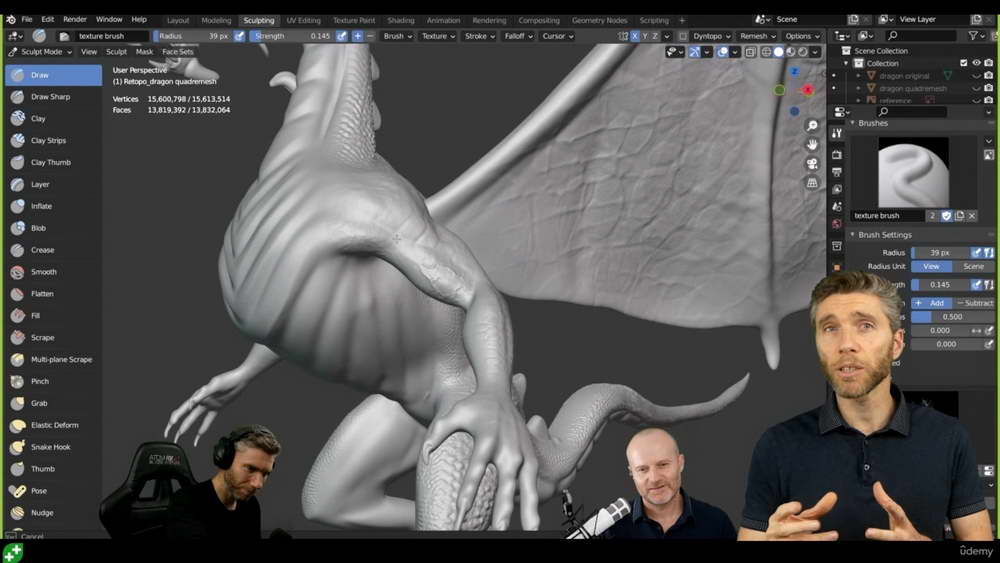Click the viewport zoom magnifier gizmo
This screenshot has height=563, width=1000.
pyautogui.click(x=812, y=126)
